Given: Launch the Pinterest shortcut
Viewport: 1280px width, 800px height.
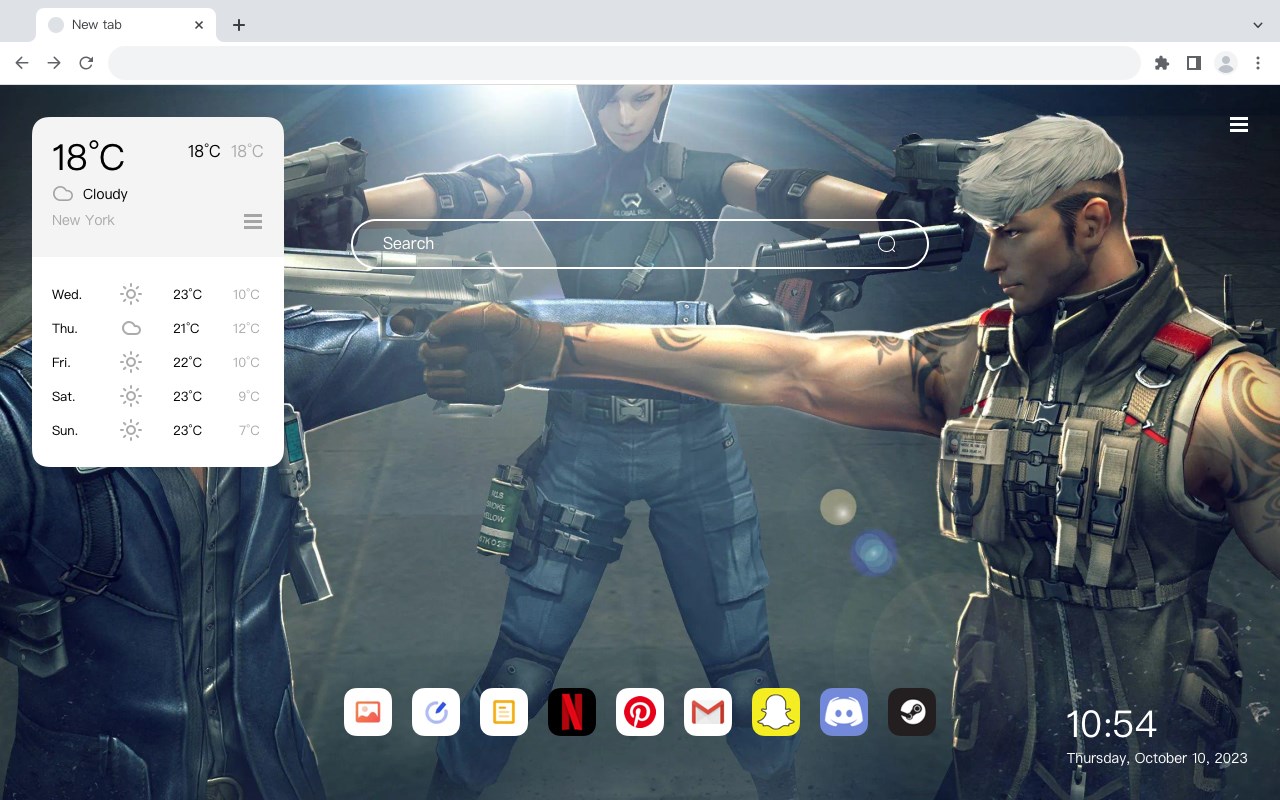Looking at the screenshot, I should point(640,712).
